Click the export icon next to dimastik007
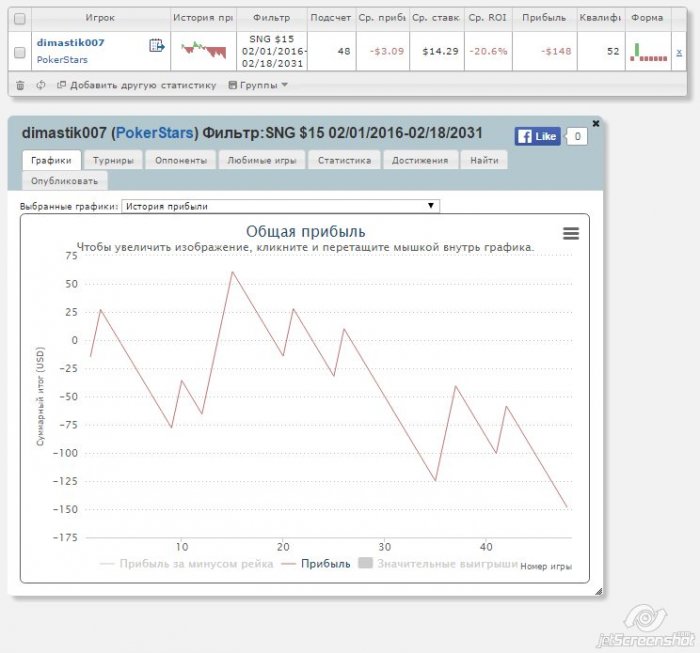Screen dimensions: 700x653 click(x=156, y=46)
